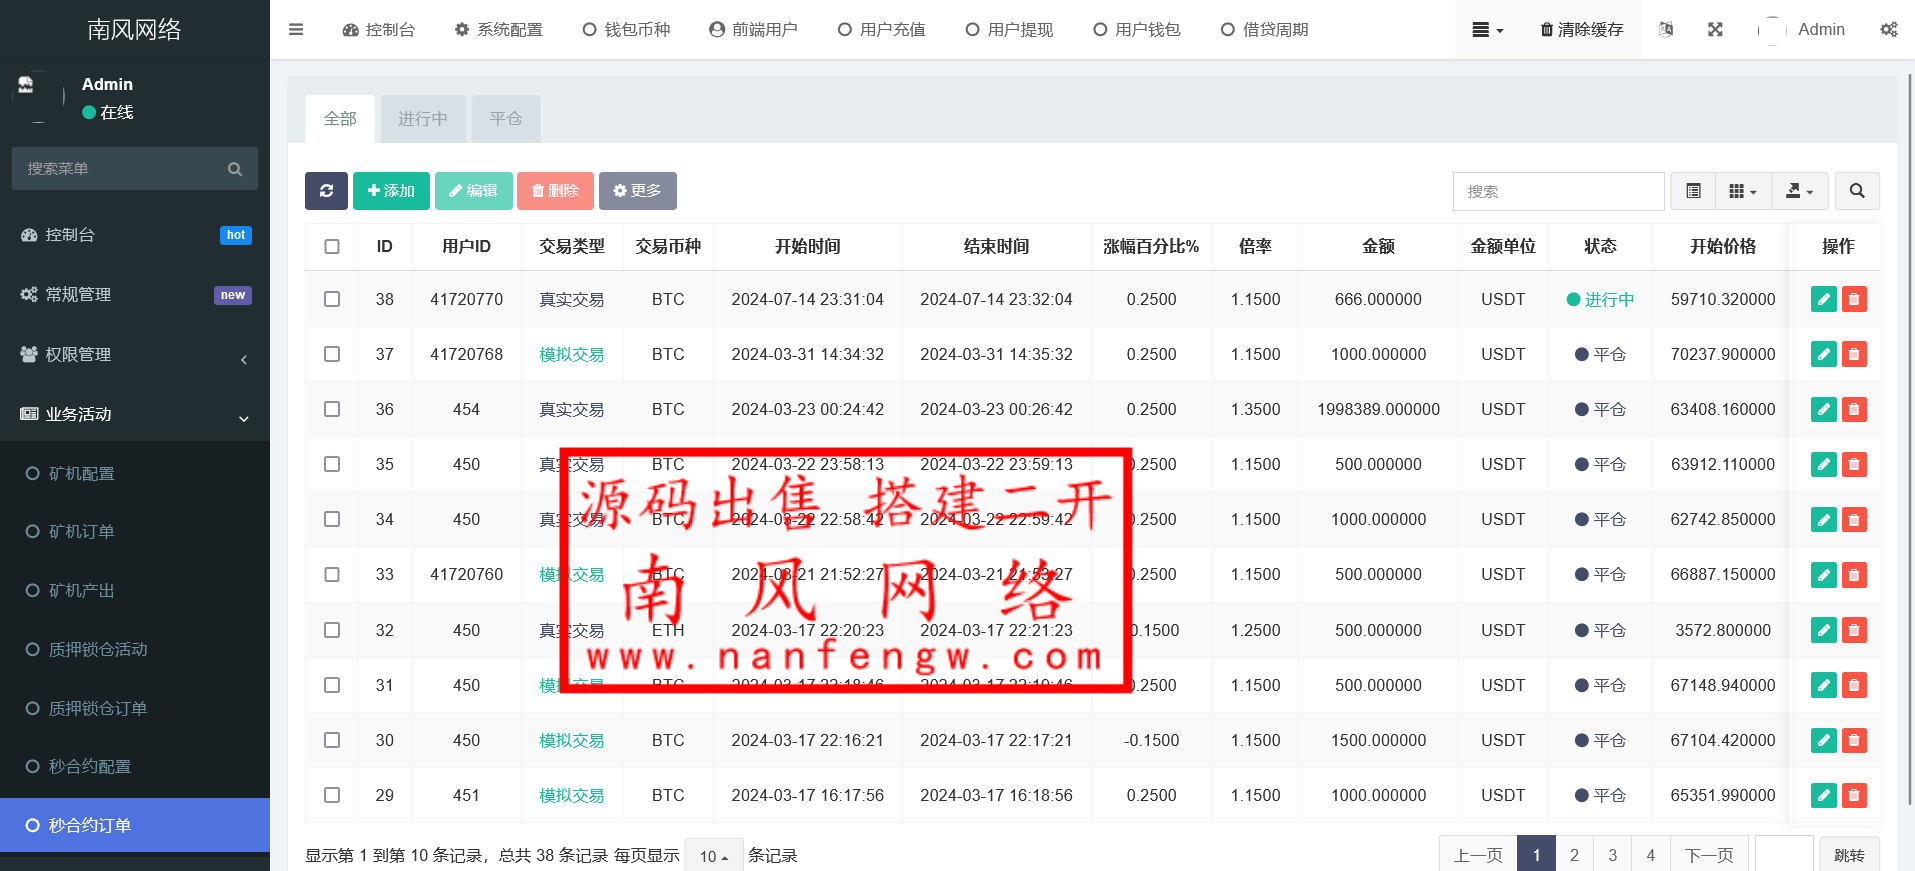Viewport: 1915px width, 871px height.
Task: Click the language switch icon in top bar
Action: tap(1666, 30)
